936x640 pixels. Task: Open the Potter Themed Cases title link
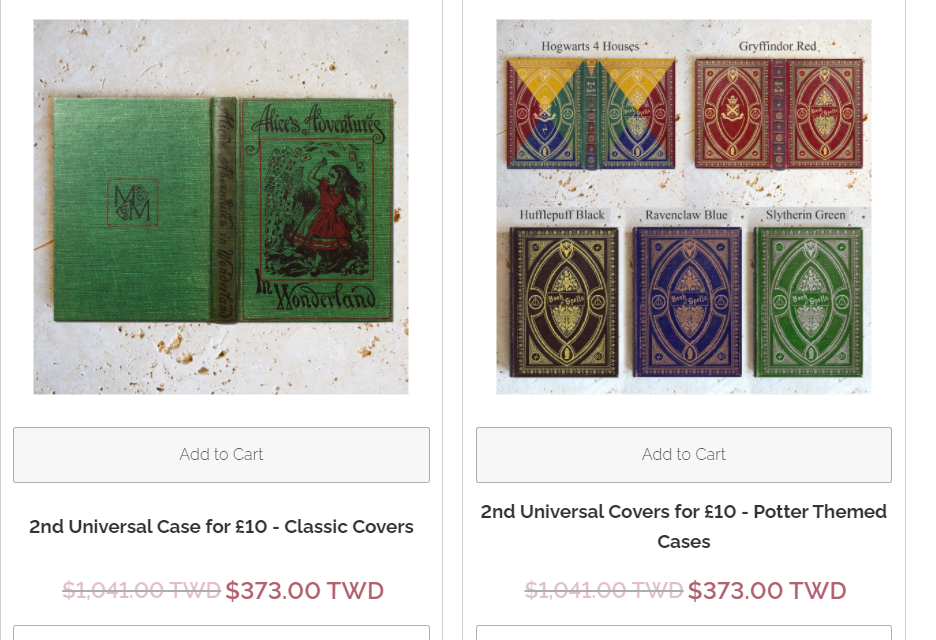pos(684,527)
